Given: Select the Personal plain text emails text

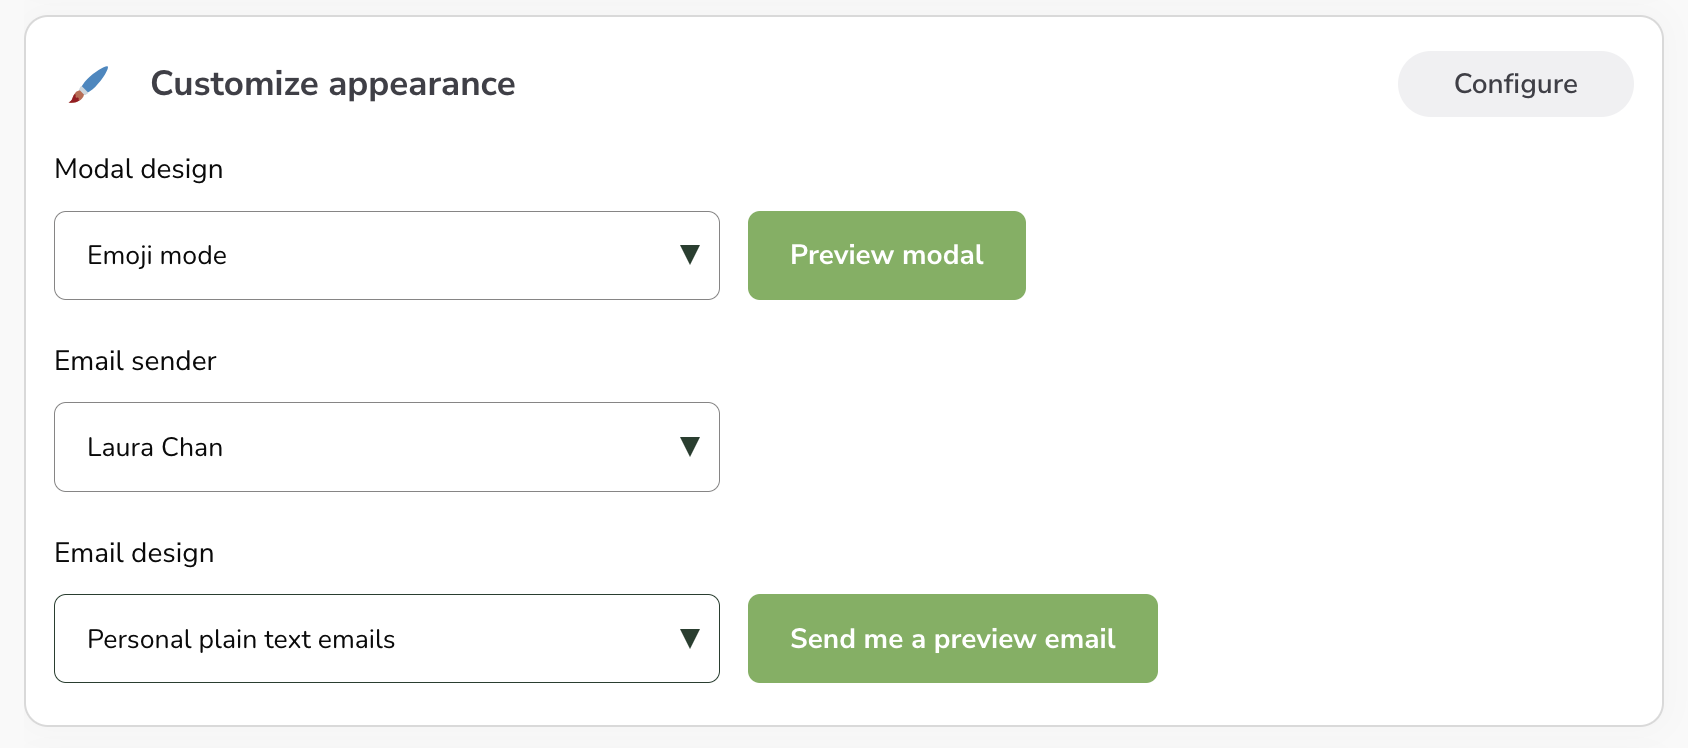Looking at the screenshot, I should click(x=241, y=640).
